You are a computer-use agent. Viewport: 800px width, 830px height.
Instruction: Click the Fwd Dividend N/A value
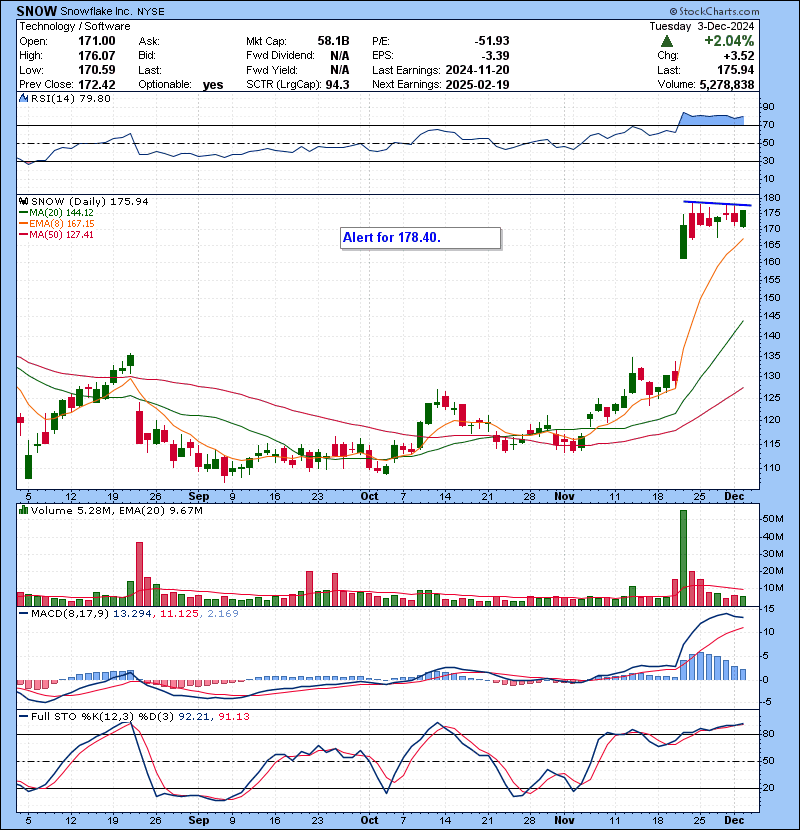click(339, 55)
